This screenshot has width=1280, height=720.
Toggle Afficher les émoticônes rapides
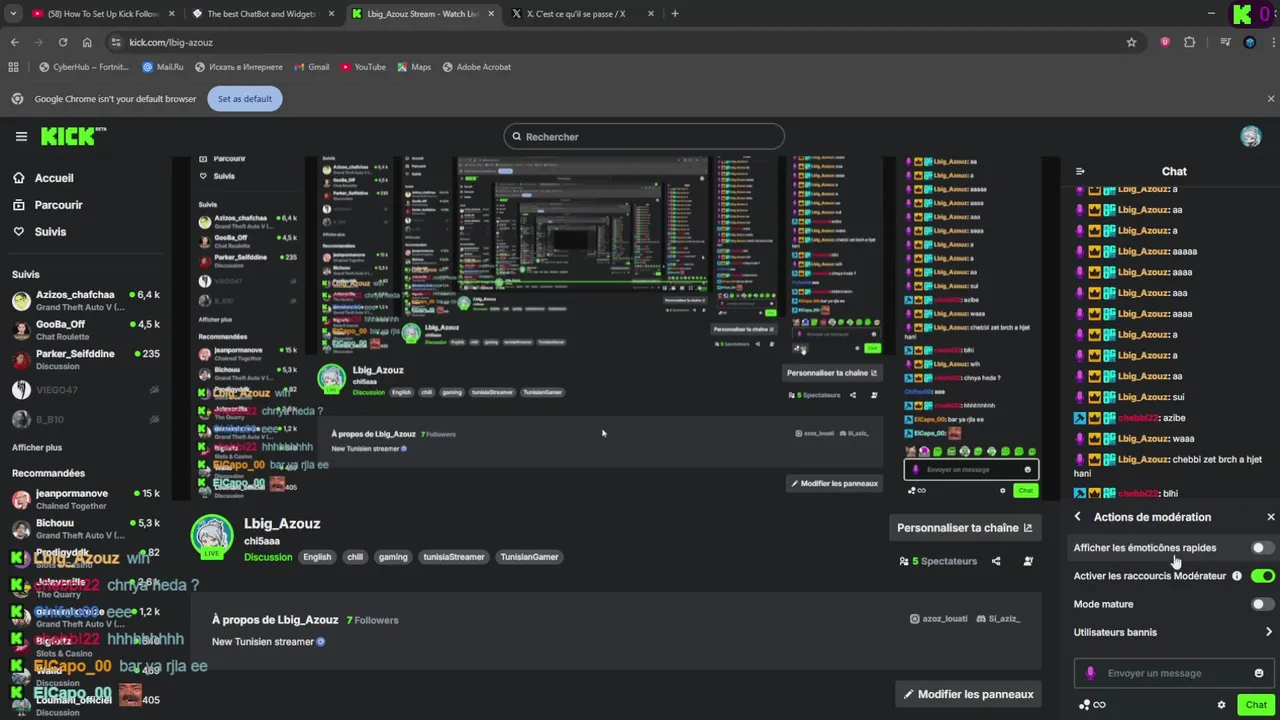point(1263,548)
